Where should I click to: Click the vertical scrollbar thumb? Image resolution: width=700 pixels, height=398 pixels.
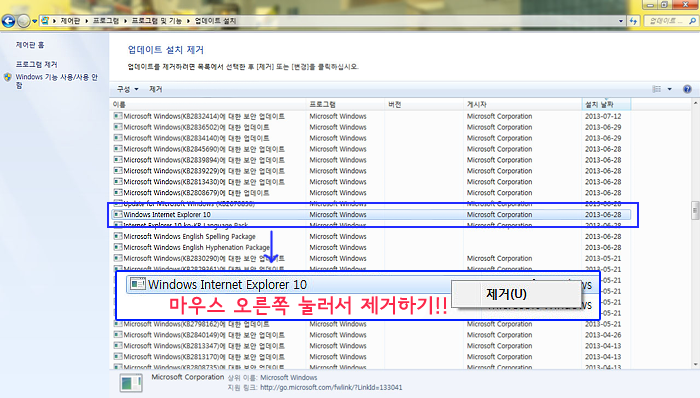696,210
